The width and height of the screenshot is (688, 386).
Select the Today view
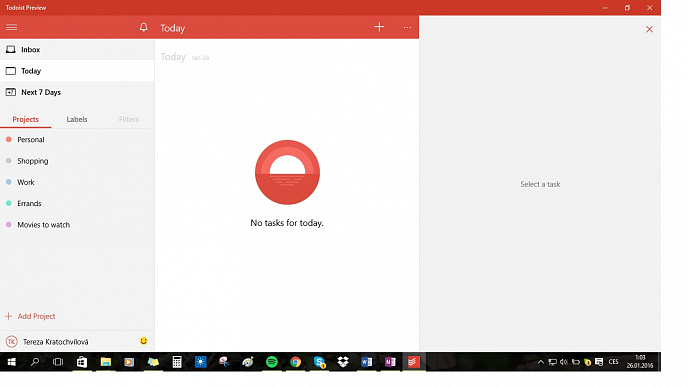pos(77,71)
